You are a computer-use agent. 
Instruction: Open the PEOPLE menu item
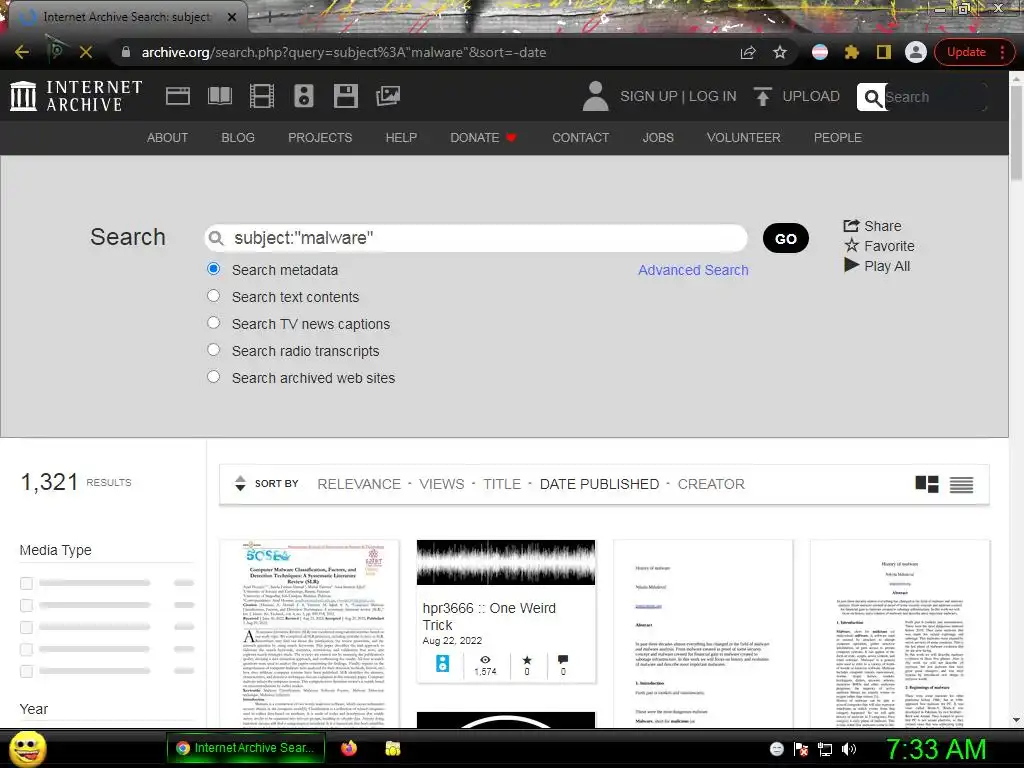pos(838,138)
